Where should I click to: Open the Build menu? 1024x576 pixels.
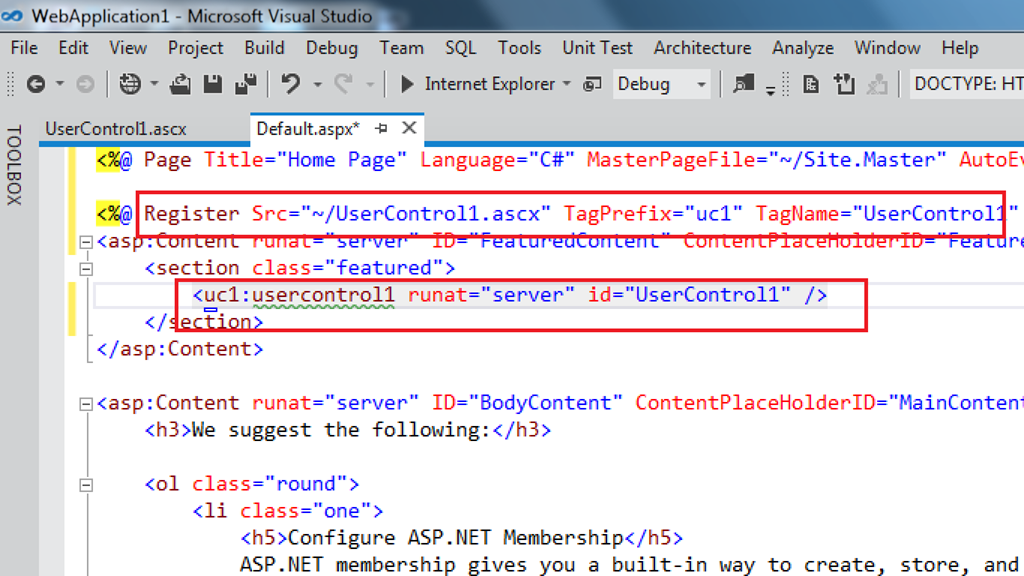pyautogui.click(x=264, y=48)
